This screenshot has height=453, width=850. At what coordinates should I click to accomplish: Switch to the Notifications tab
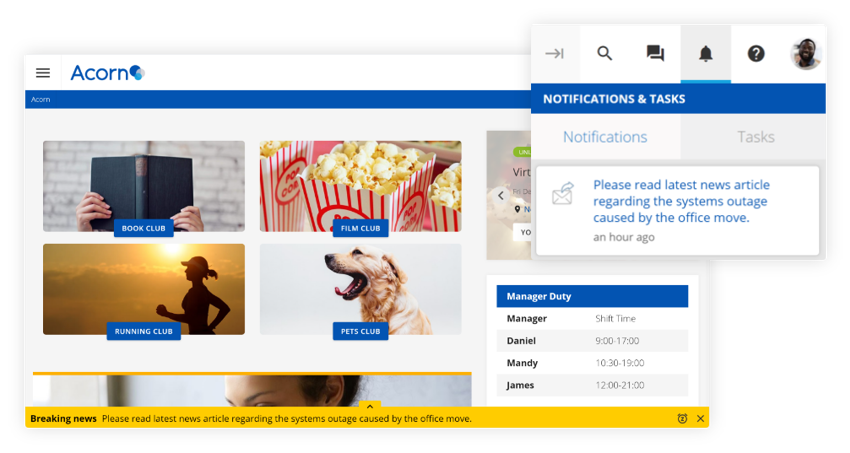click(x=605, y=137)
